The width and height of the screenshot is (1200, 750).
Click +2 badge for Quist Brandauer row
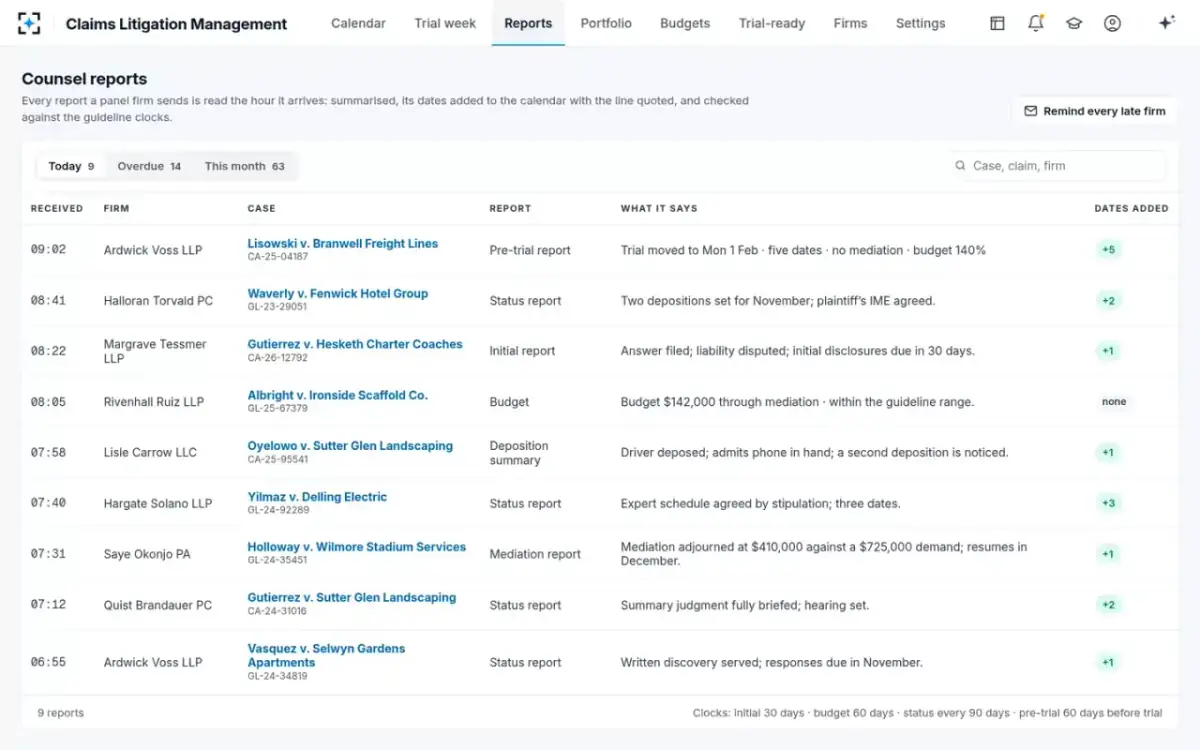click(1108, 605)
